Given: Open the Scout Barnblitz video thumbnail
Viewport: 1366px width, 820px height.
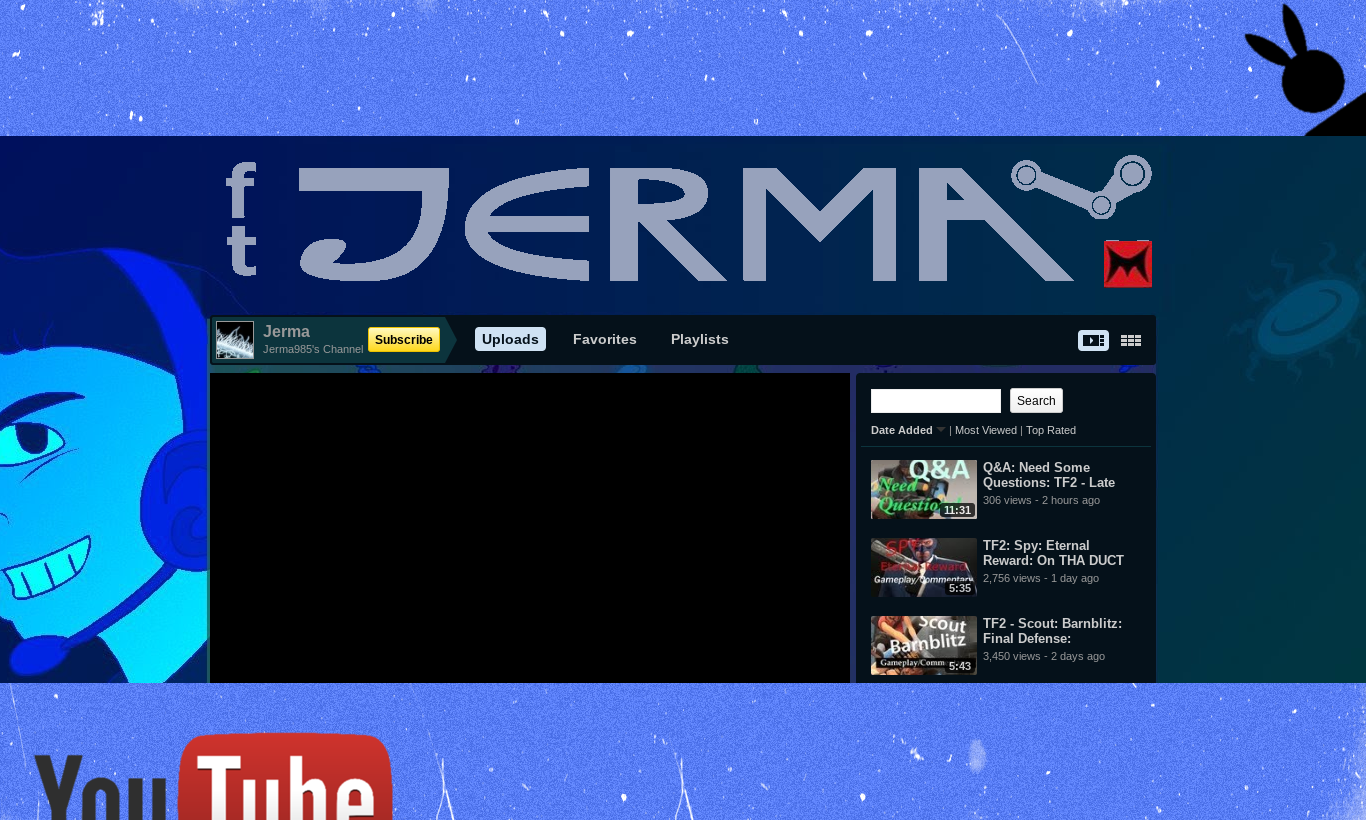Looking at the screenshot, I should coord(924,645).
